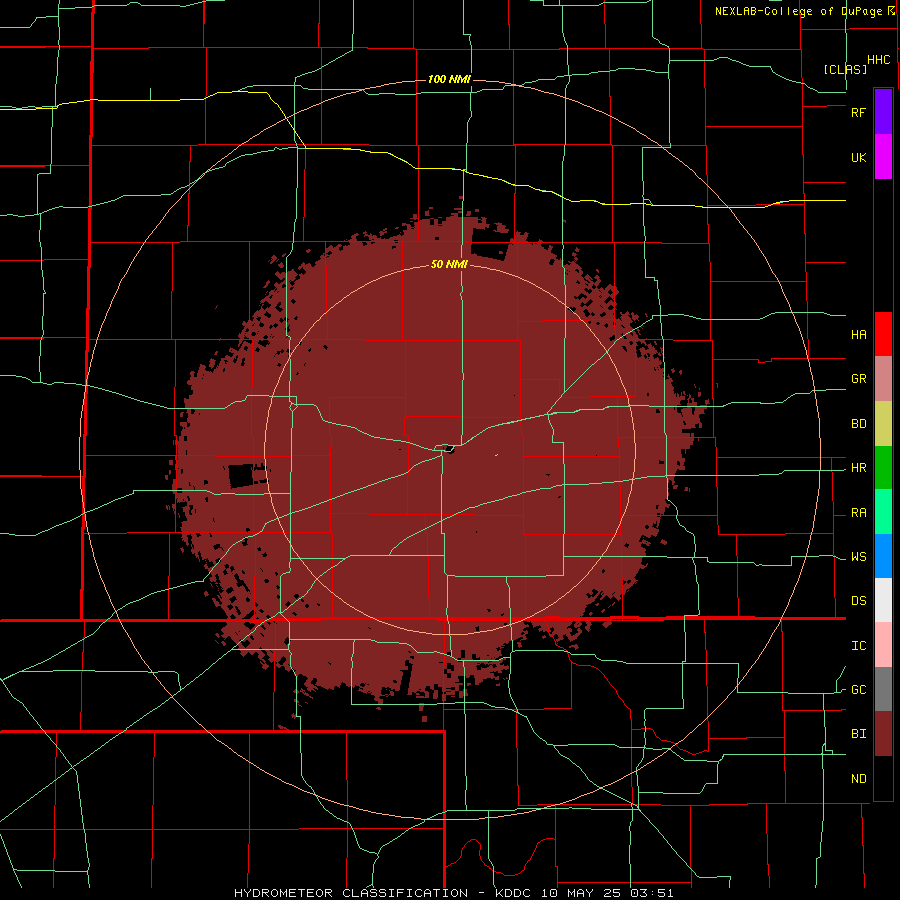The image size is (900, 900).
Task: Click the UK magenta legend color swatch
Action: [883, 157]
